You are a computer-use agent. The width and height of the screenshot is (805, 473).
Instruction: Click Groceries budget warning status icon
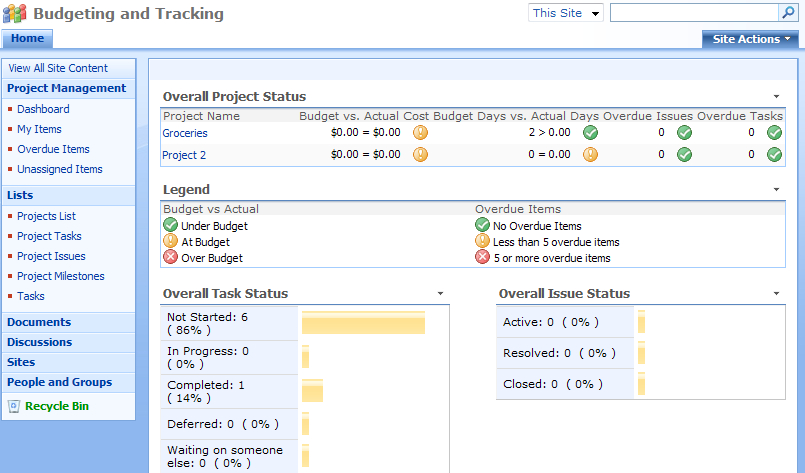click(x=421, y=132)
